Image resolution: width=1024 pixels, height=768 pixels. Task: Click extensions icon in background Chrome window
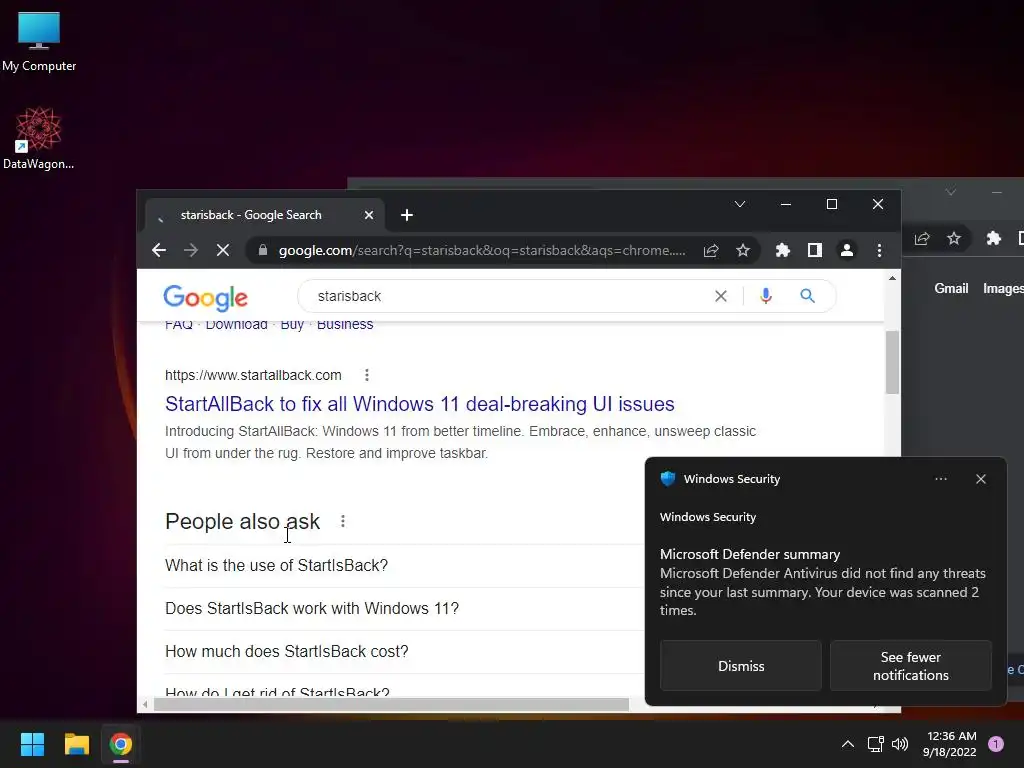click(x=993, y=238)
